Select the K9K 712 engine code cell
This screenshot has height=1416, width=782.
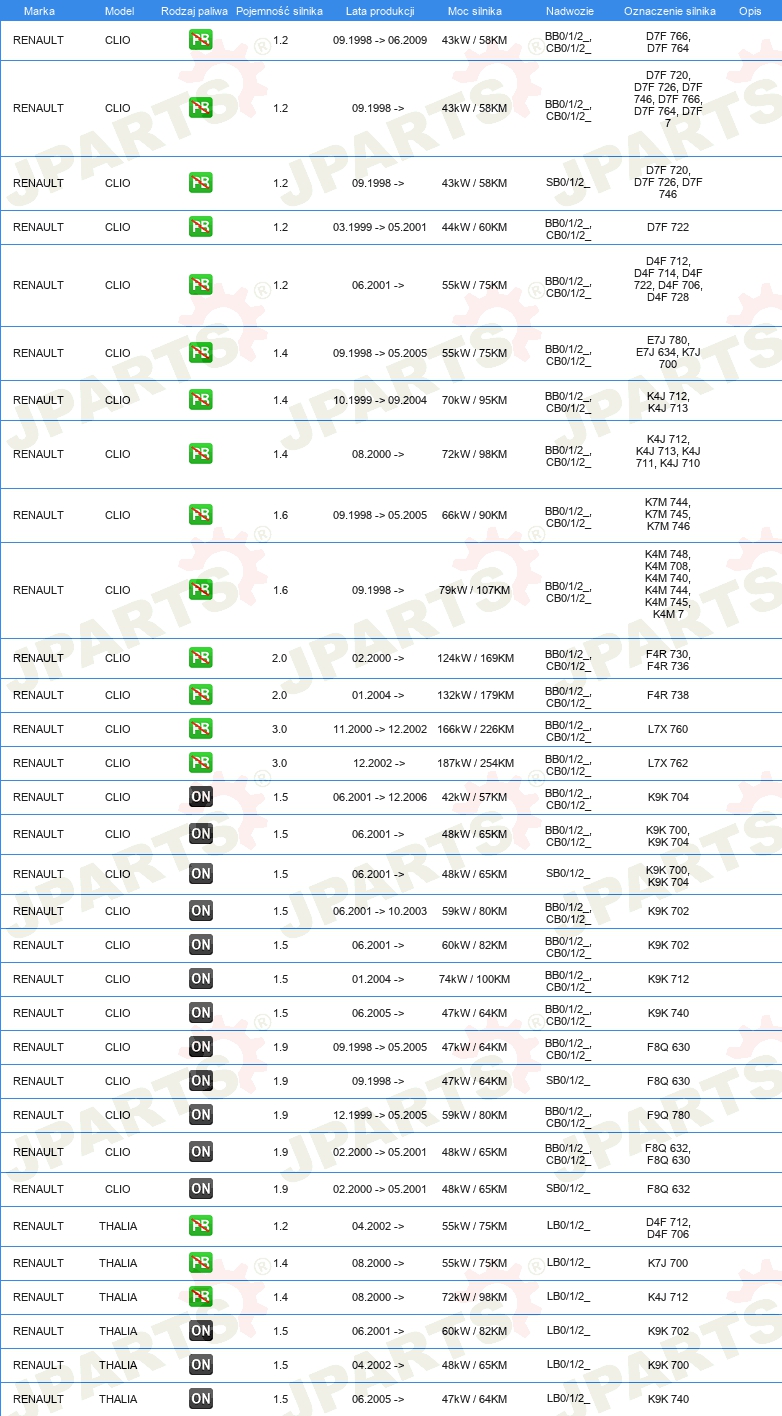tap(668, 979)
